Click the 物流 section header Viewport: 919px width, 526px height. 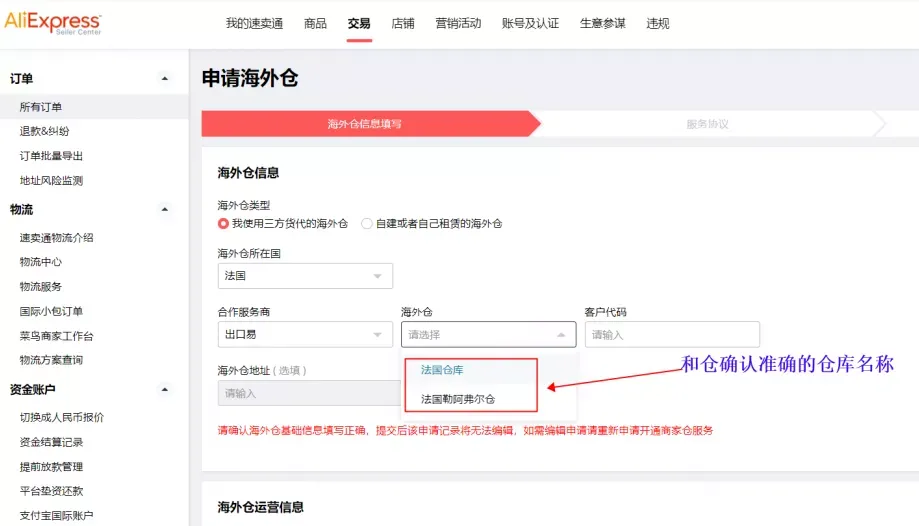[x=22, y=209]
